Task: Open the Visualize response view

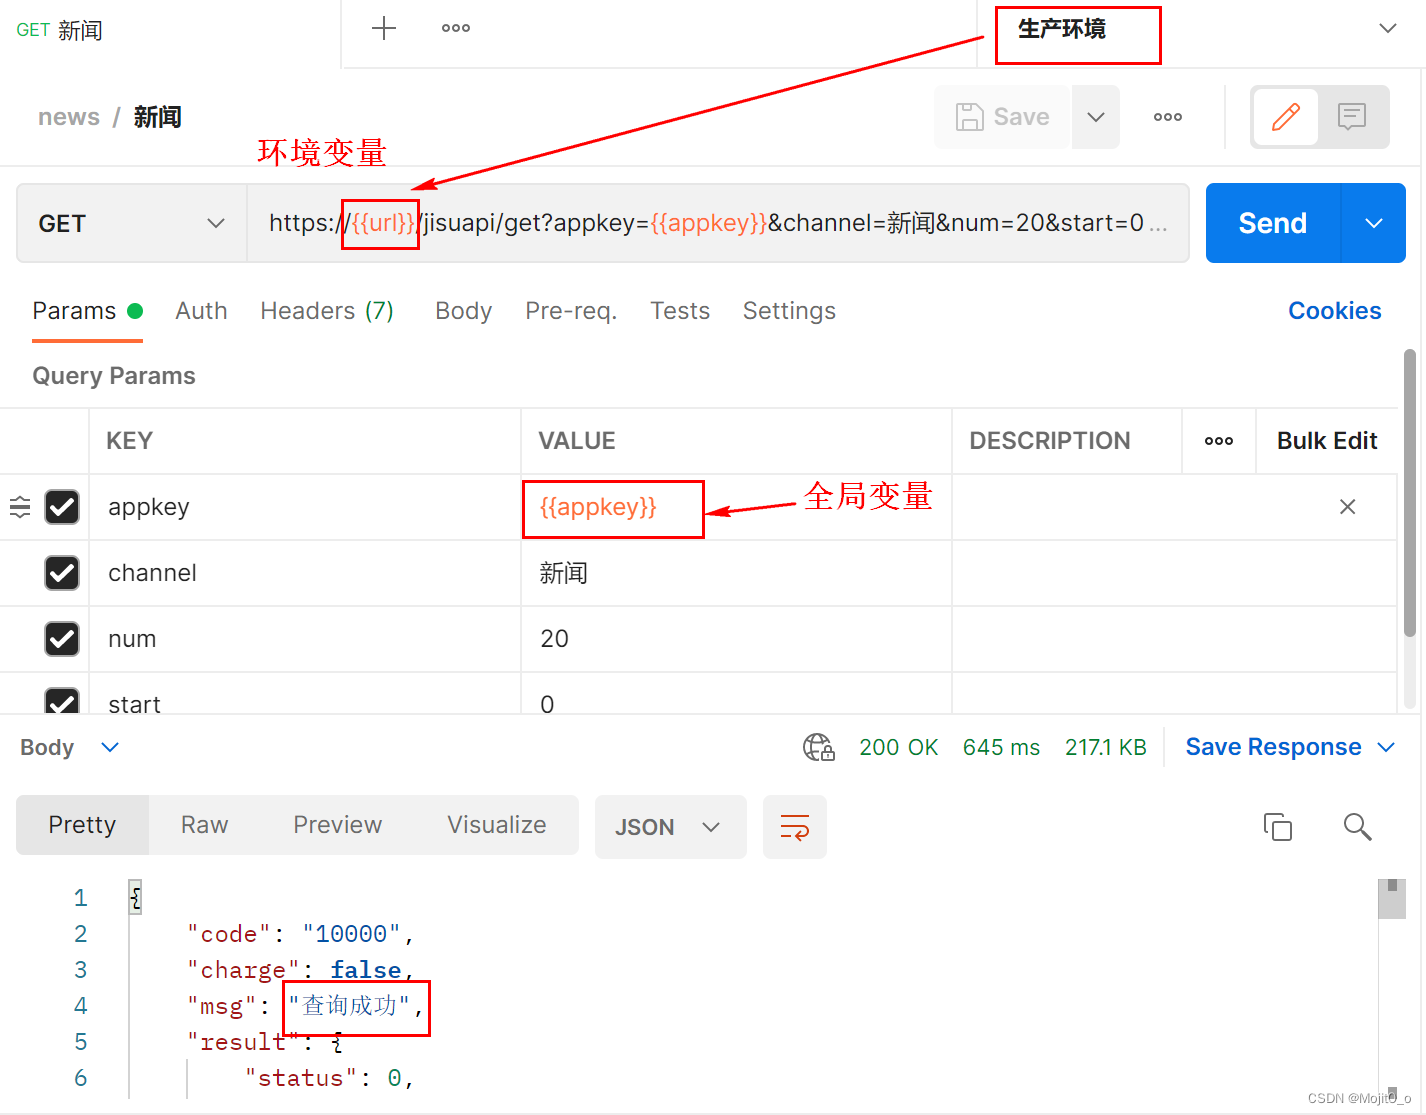Action: coord(496,825)
